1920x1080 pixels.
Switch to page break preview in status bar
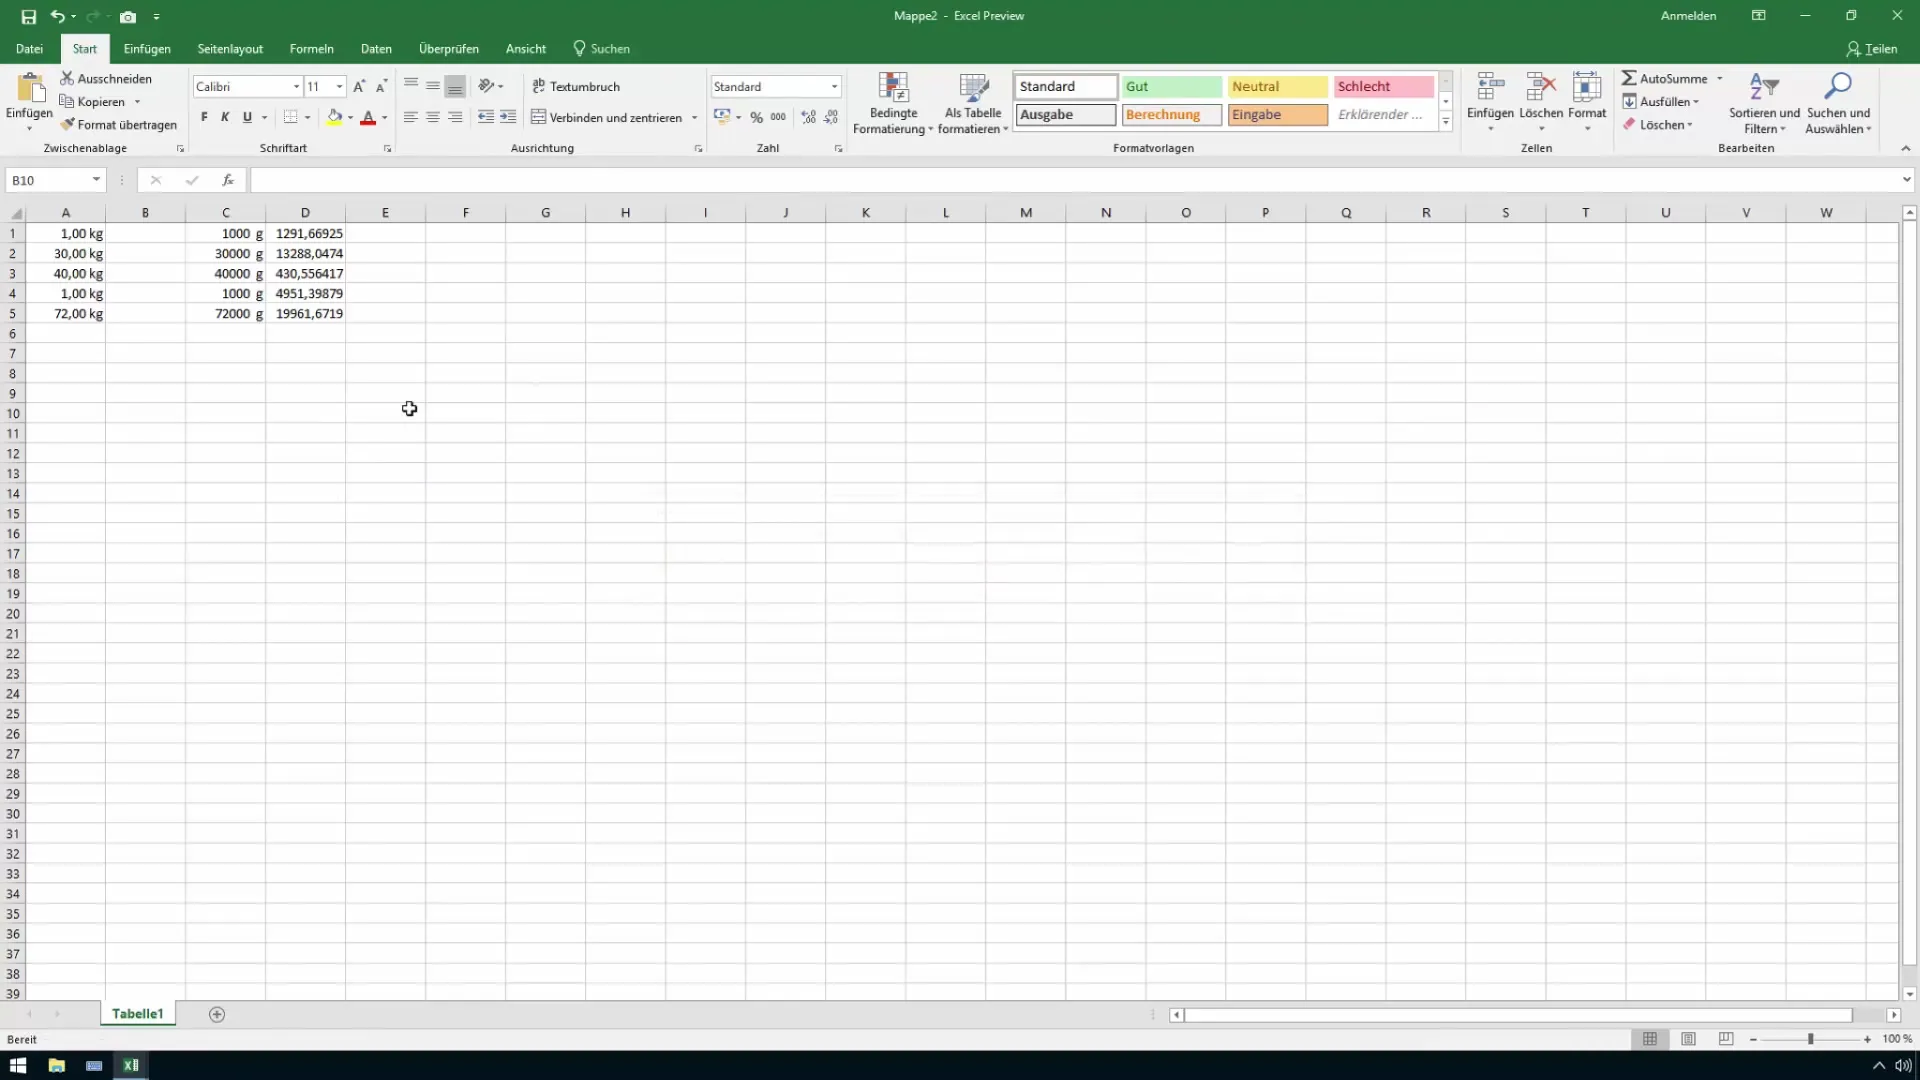[1726, 1040]
